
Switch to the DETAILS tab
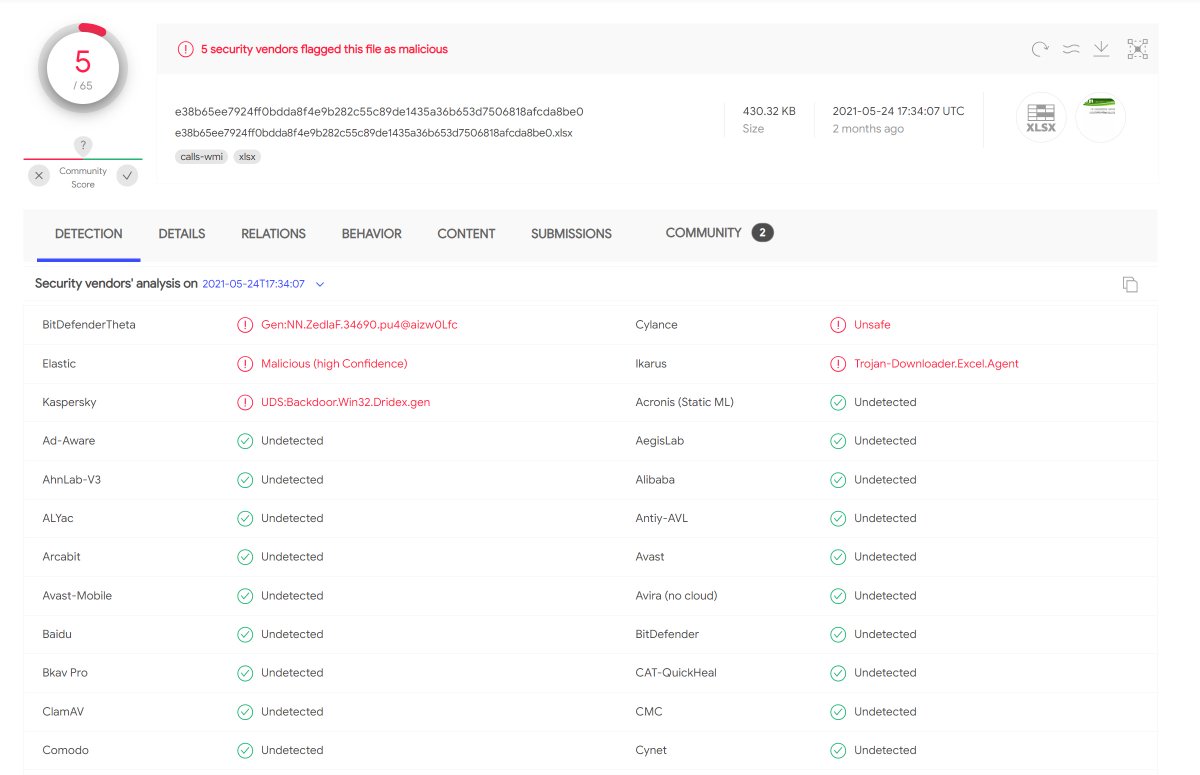182,234
